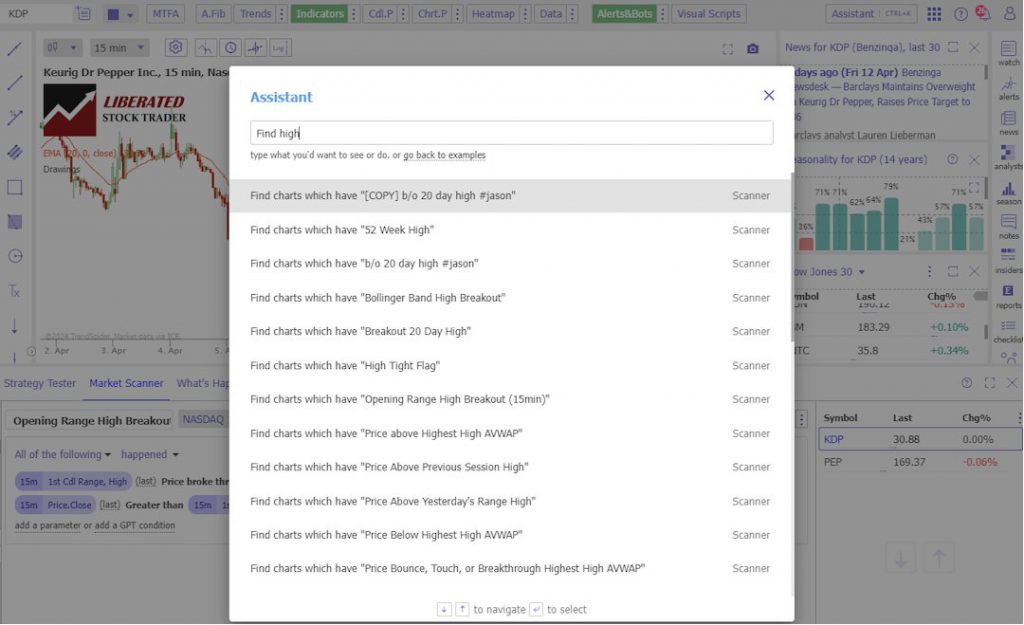Switch to the Market Scanner tab
The image size is (1024, 625).
pyautogui.click(x=126, y=383)
